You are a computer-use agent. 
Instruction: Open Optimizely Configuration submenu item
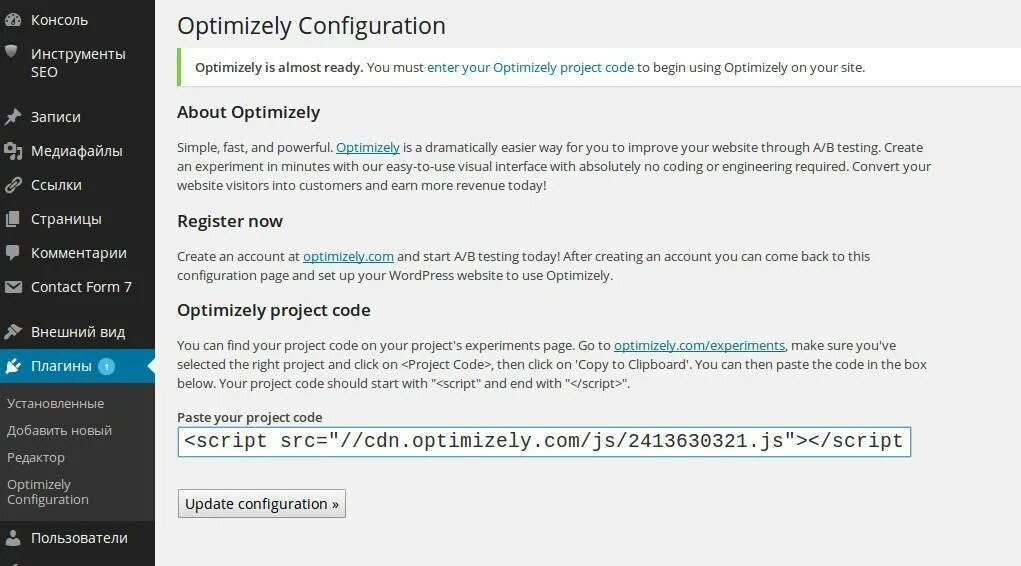pos(48,492)
